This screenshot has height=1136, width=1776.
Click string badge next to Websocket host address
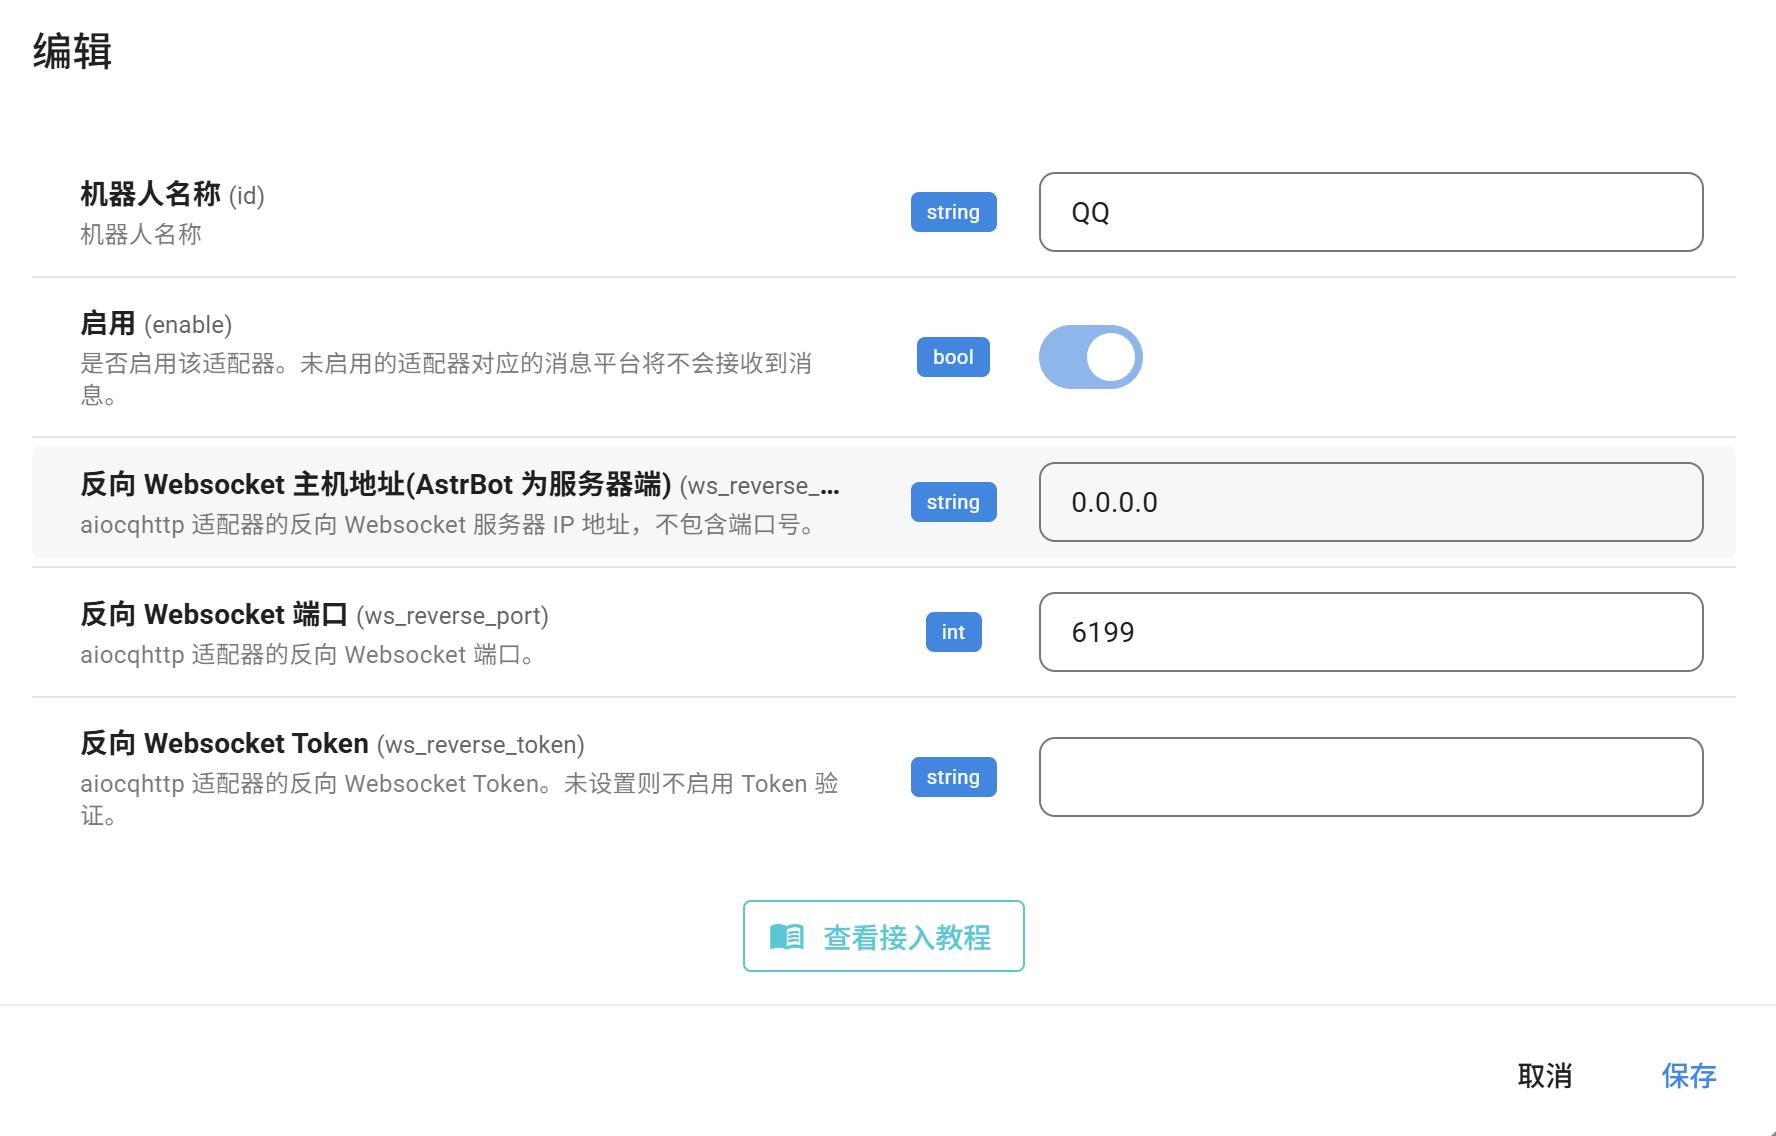[x=953, y=502]
